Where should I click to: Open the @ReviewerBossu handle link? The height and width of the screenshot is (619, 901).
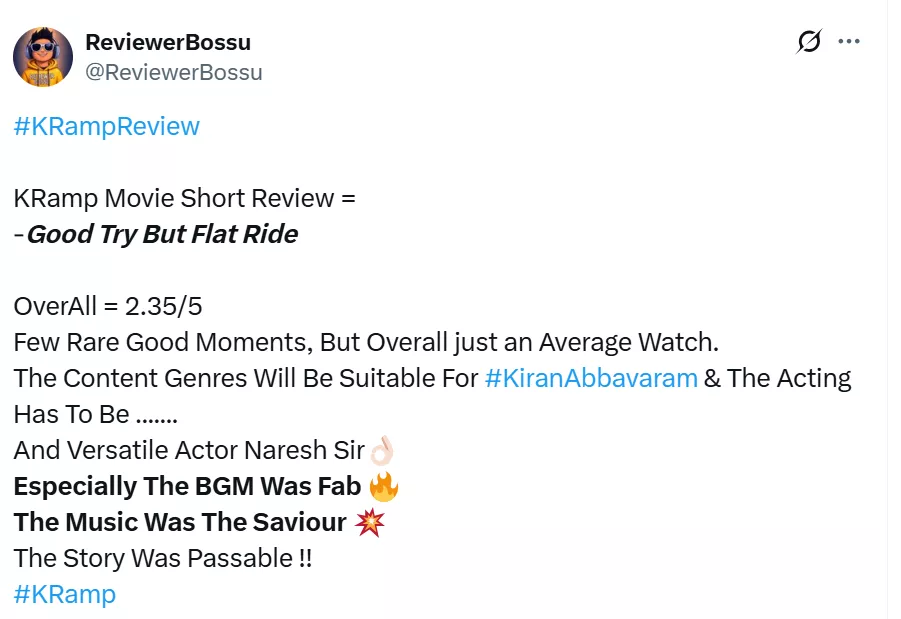click(x=174, y=72)
